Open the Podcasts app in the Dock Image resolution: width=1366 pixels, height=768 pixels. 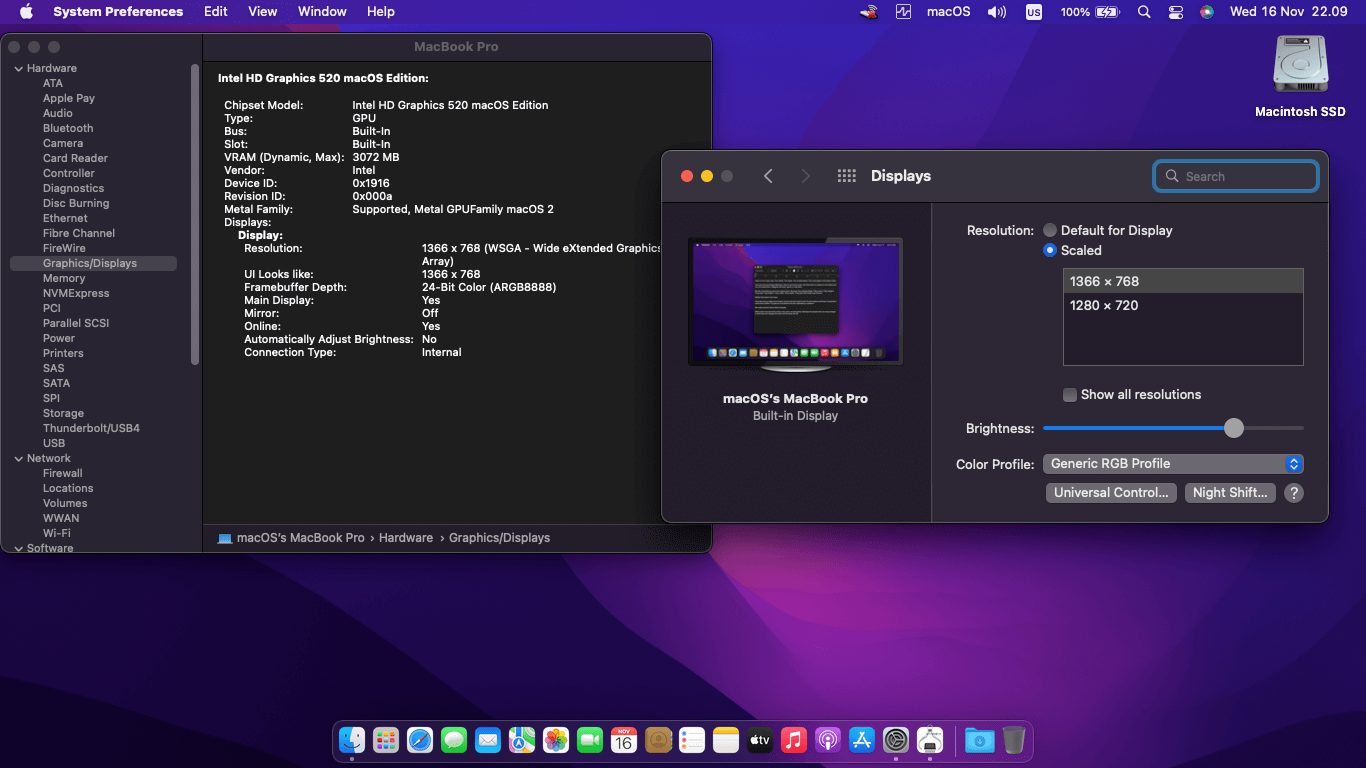pyautogui.click(x=827, y=740)
